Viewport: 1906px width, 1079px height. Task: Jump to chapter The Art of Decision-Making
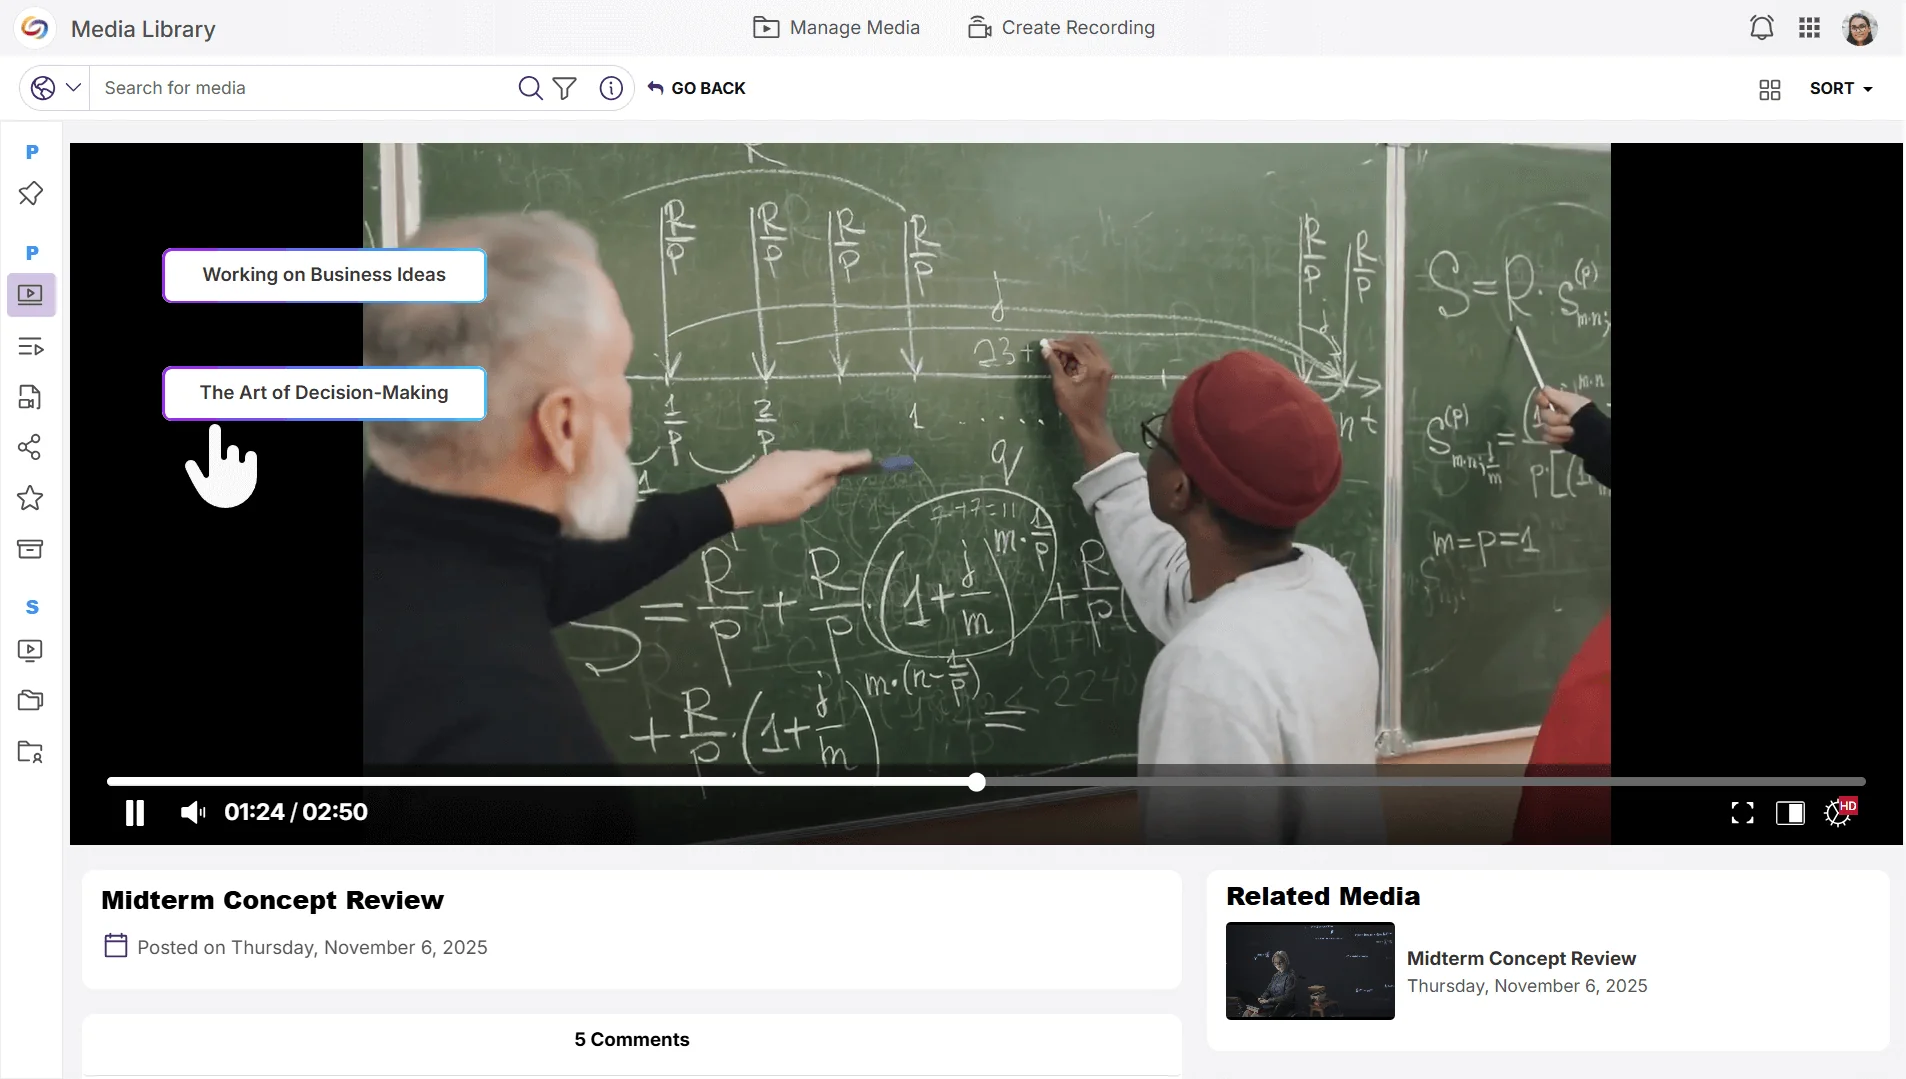[x=324, y=393]
